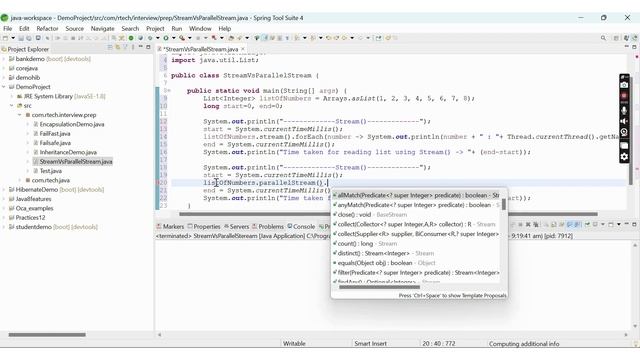
Task: Click the autocomplete popup vertical scrollbar
Action: coord(504,204)
